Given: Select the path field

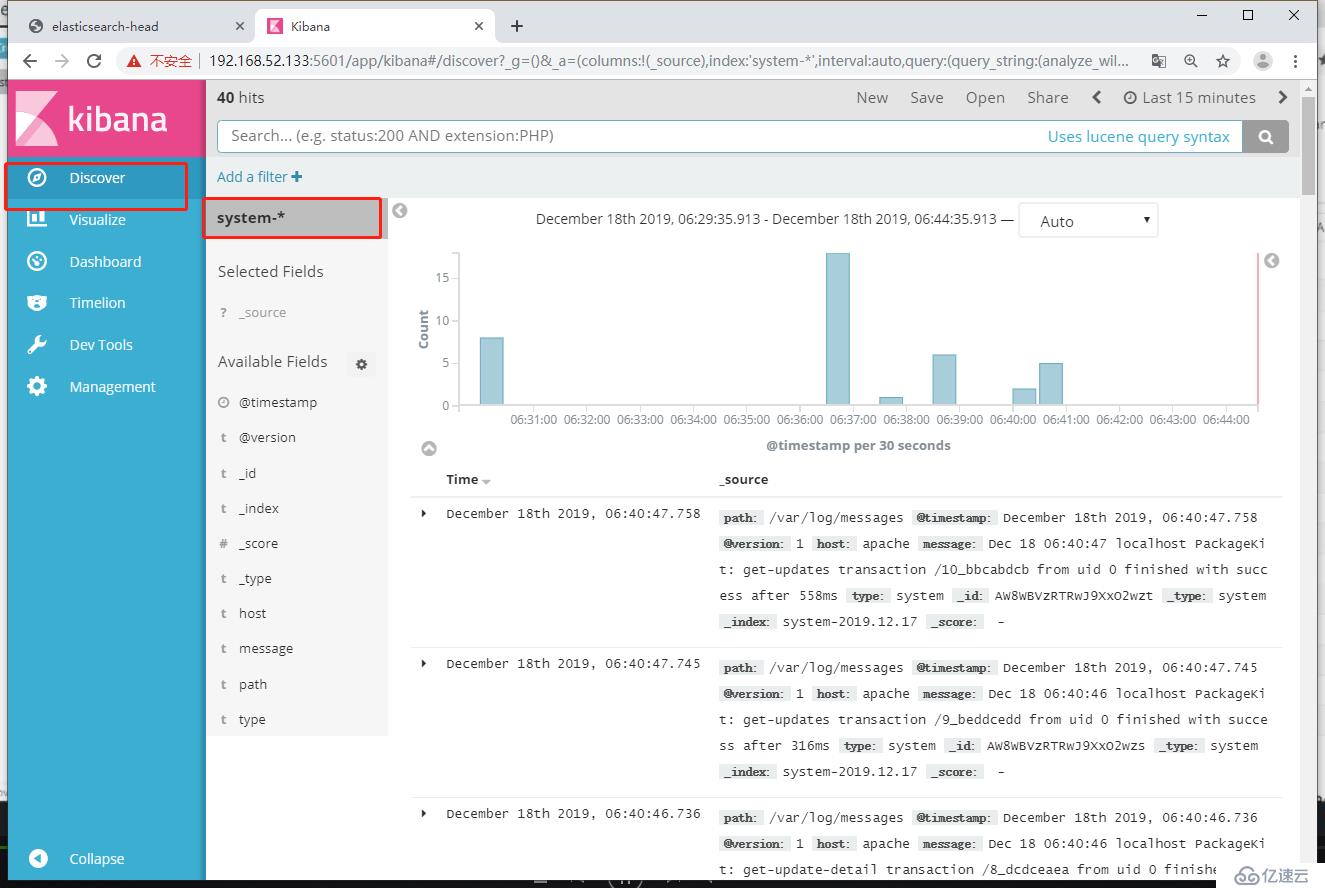Looking at the screenshot, I should tap(252, 685).
